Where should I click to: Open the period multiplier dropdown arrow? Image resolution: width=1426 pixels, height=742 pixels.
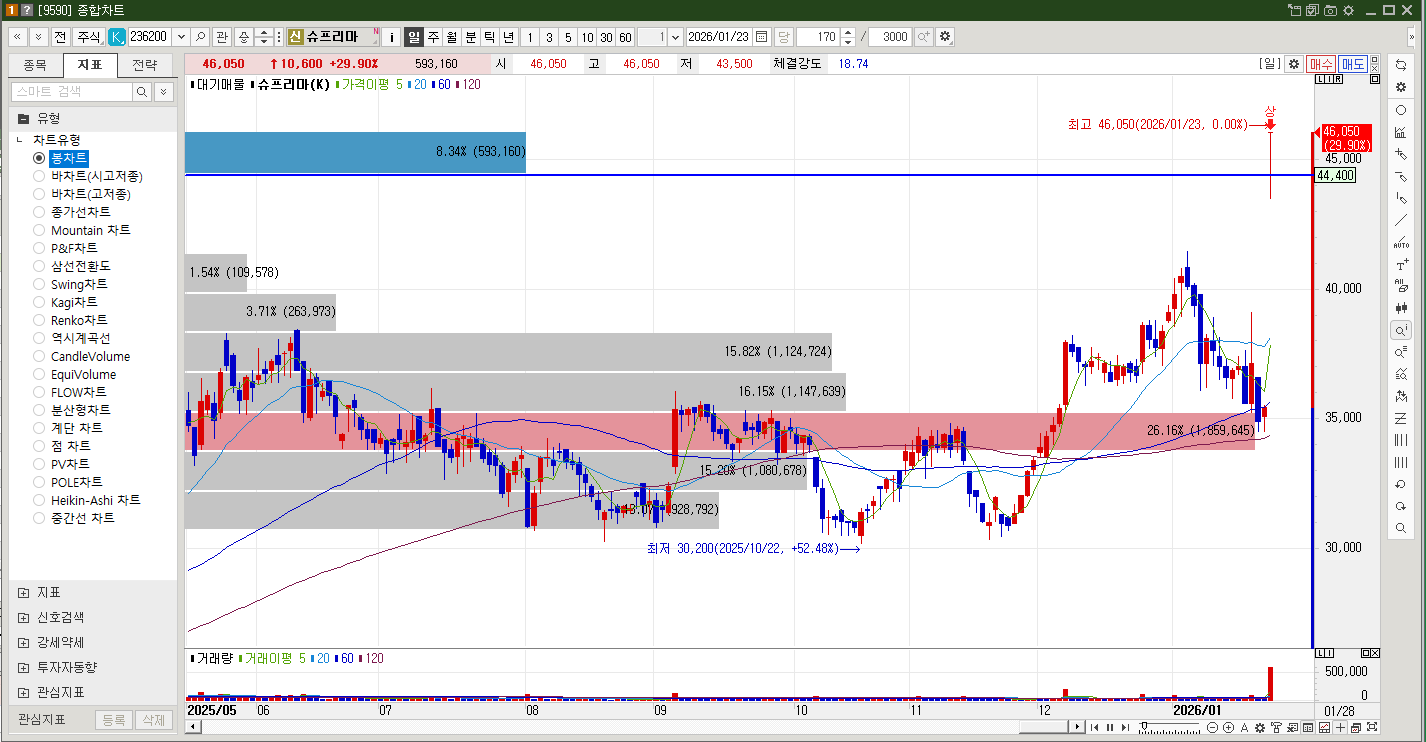[676, 37]
